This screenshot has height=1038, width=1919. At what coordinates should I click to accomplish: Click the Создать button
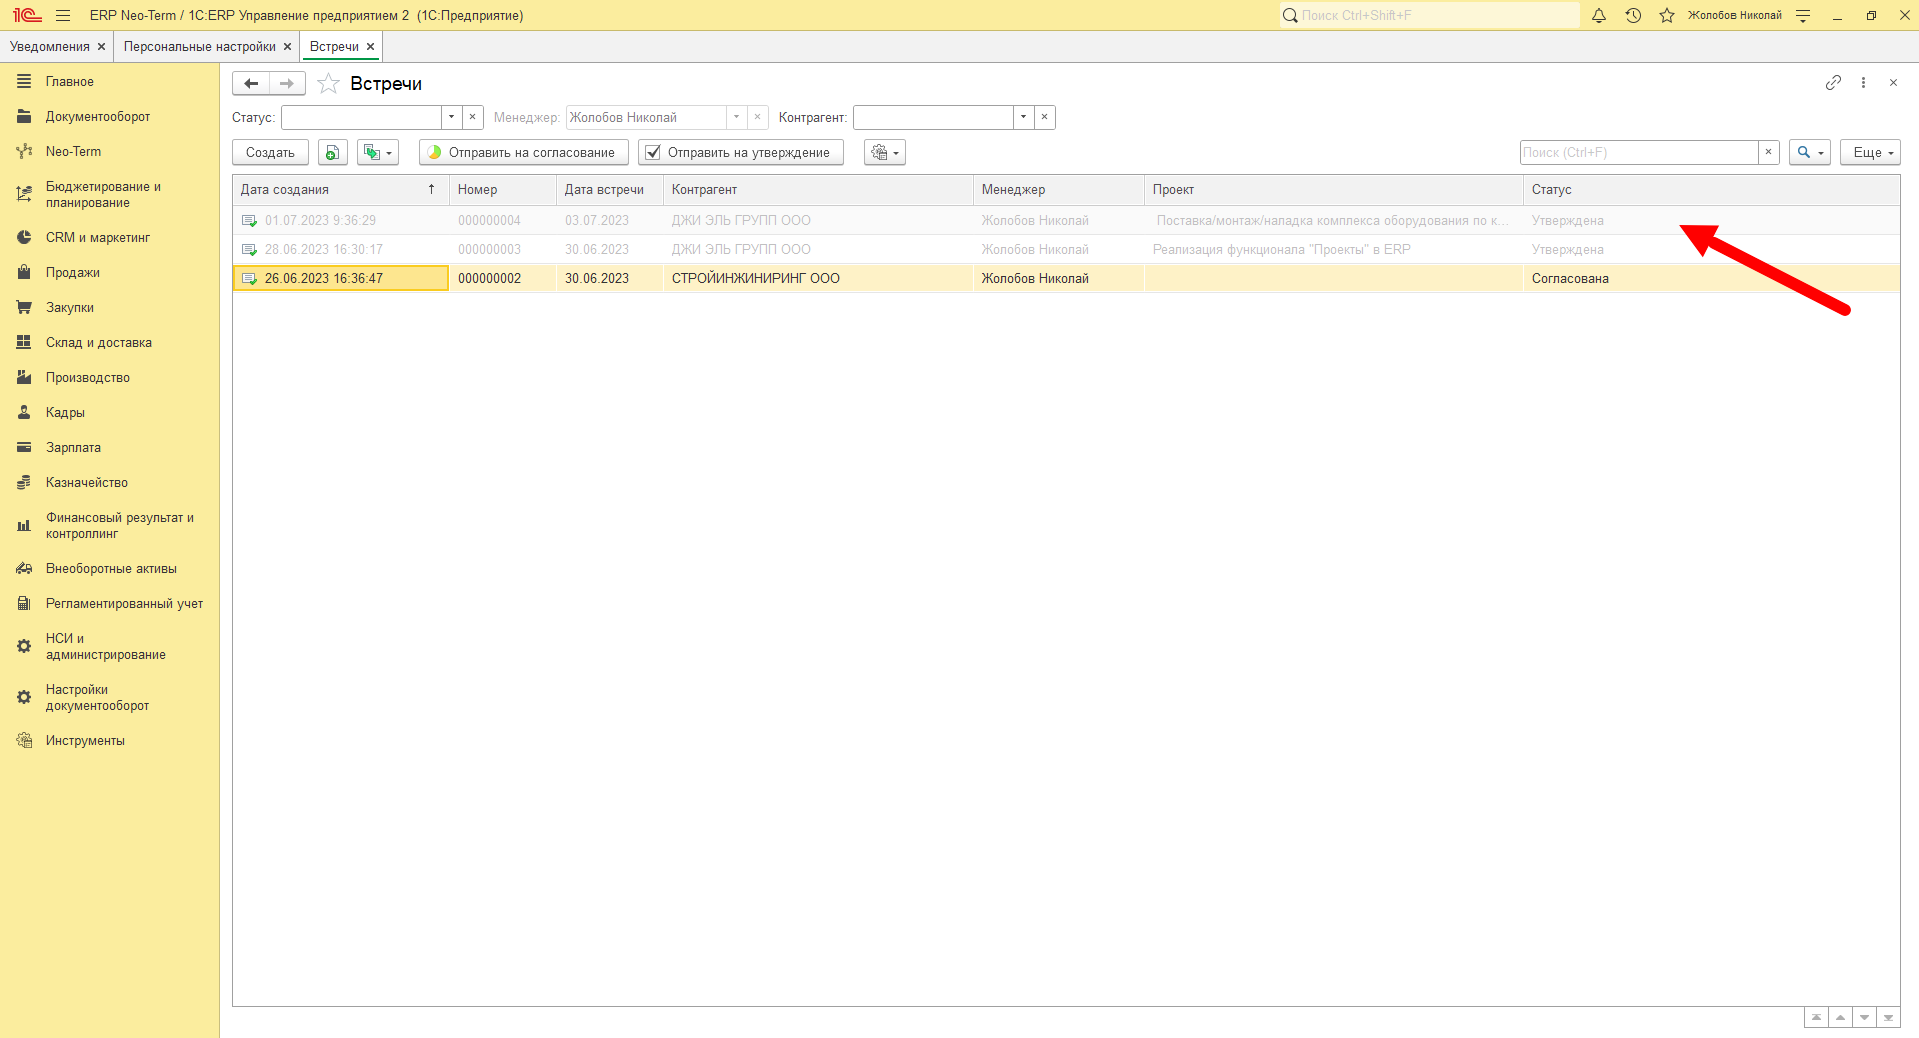coord(270,152)
